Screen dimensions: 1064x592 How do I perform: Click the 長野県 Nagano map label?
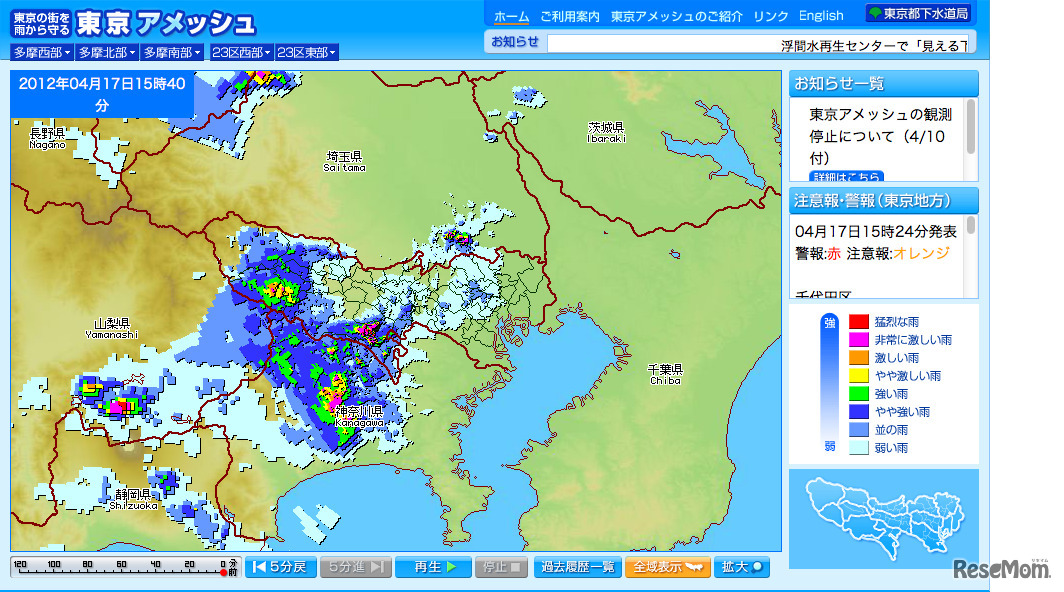coord(48,138)
